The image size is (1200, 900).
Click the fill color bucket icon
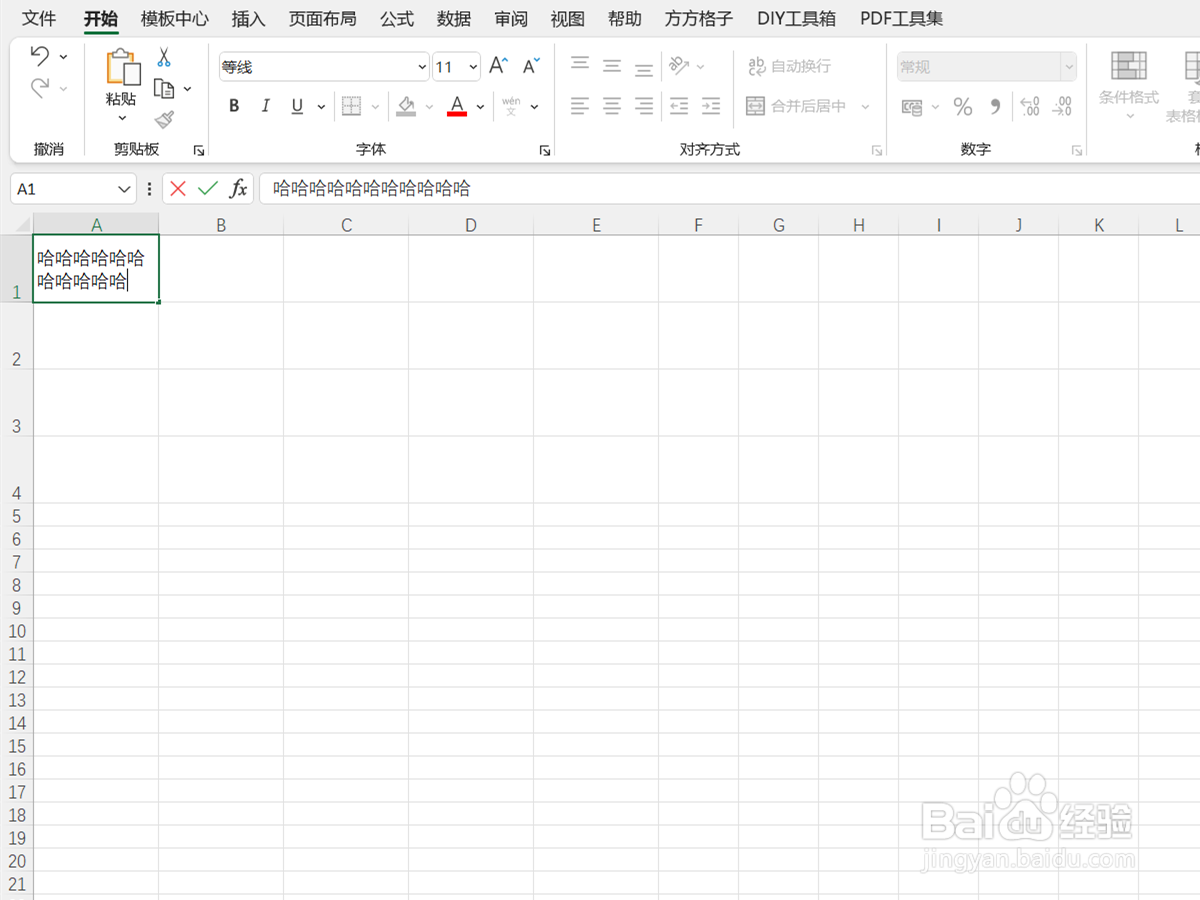coord(405,105)
